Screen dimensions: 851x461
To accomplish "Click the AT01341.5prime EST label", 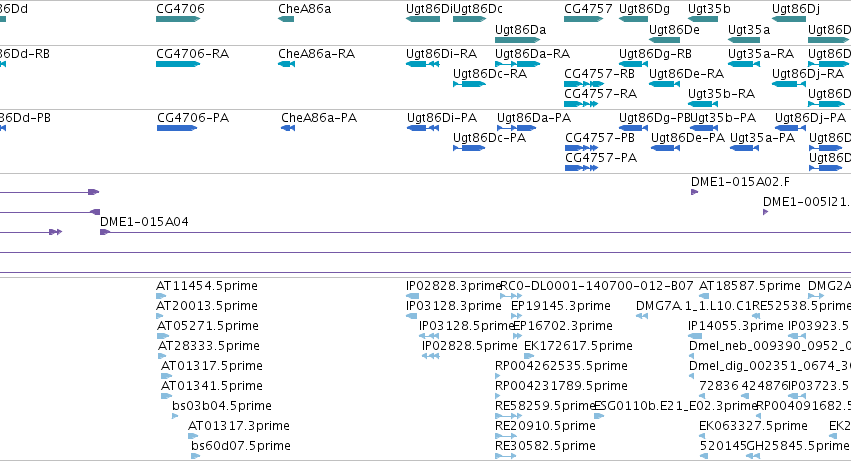I will pos(212,386).
